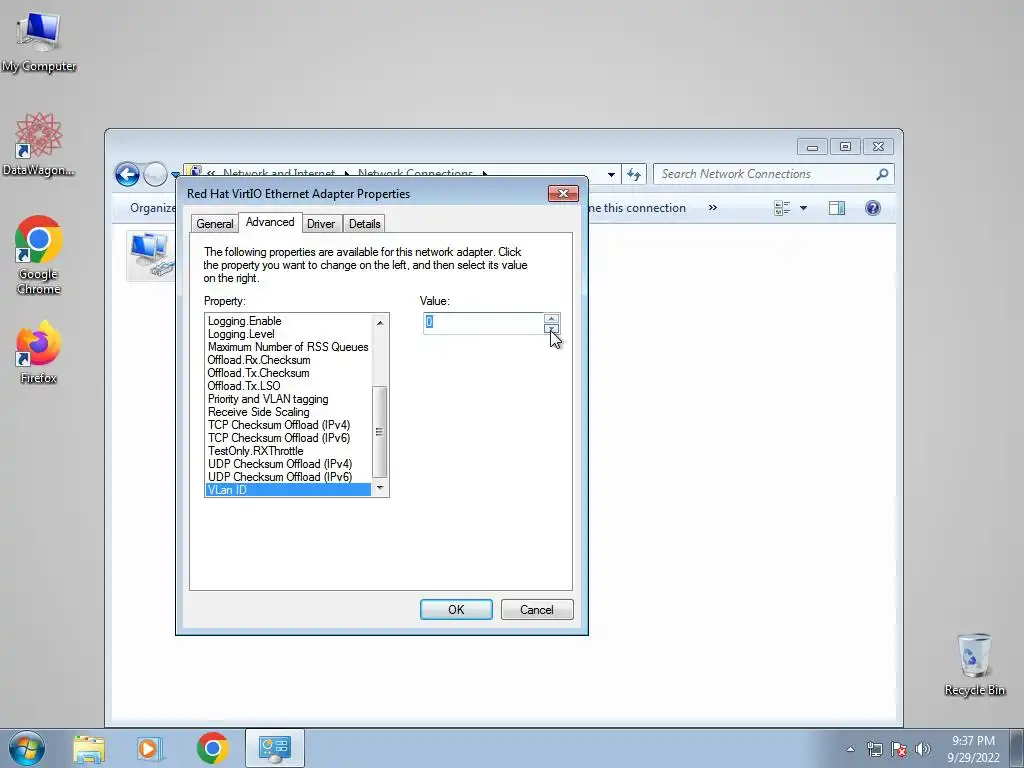Open the DataWagon desktop shortcut
This screenshot has width=1024, height=768.
pyautogui.click(x=39, y=144)
